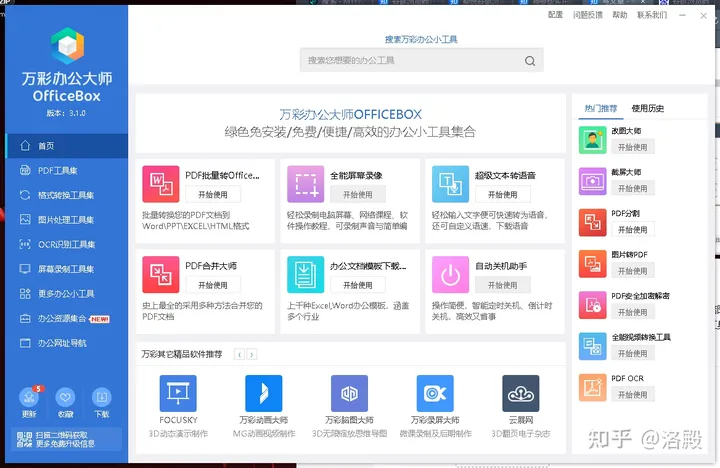Open the 超级文本转语音 text-to-speech icon
720x468 pixels.
coord(450,184)
